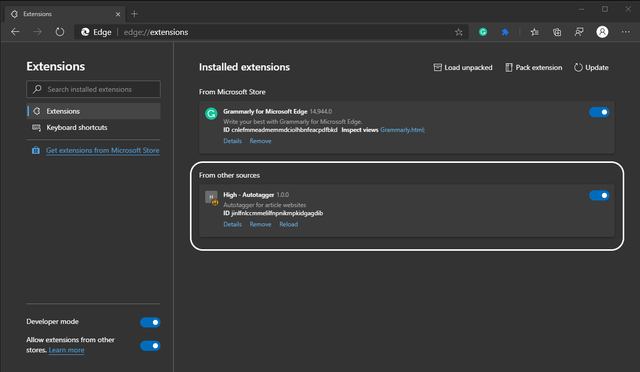Reload the page with refresh icon
The image size is (640, 372).
pos(60,32)
